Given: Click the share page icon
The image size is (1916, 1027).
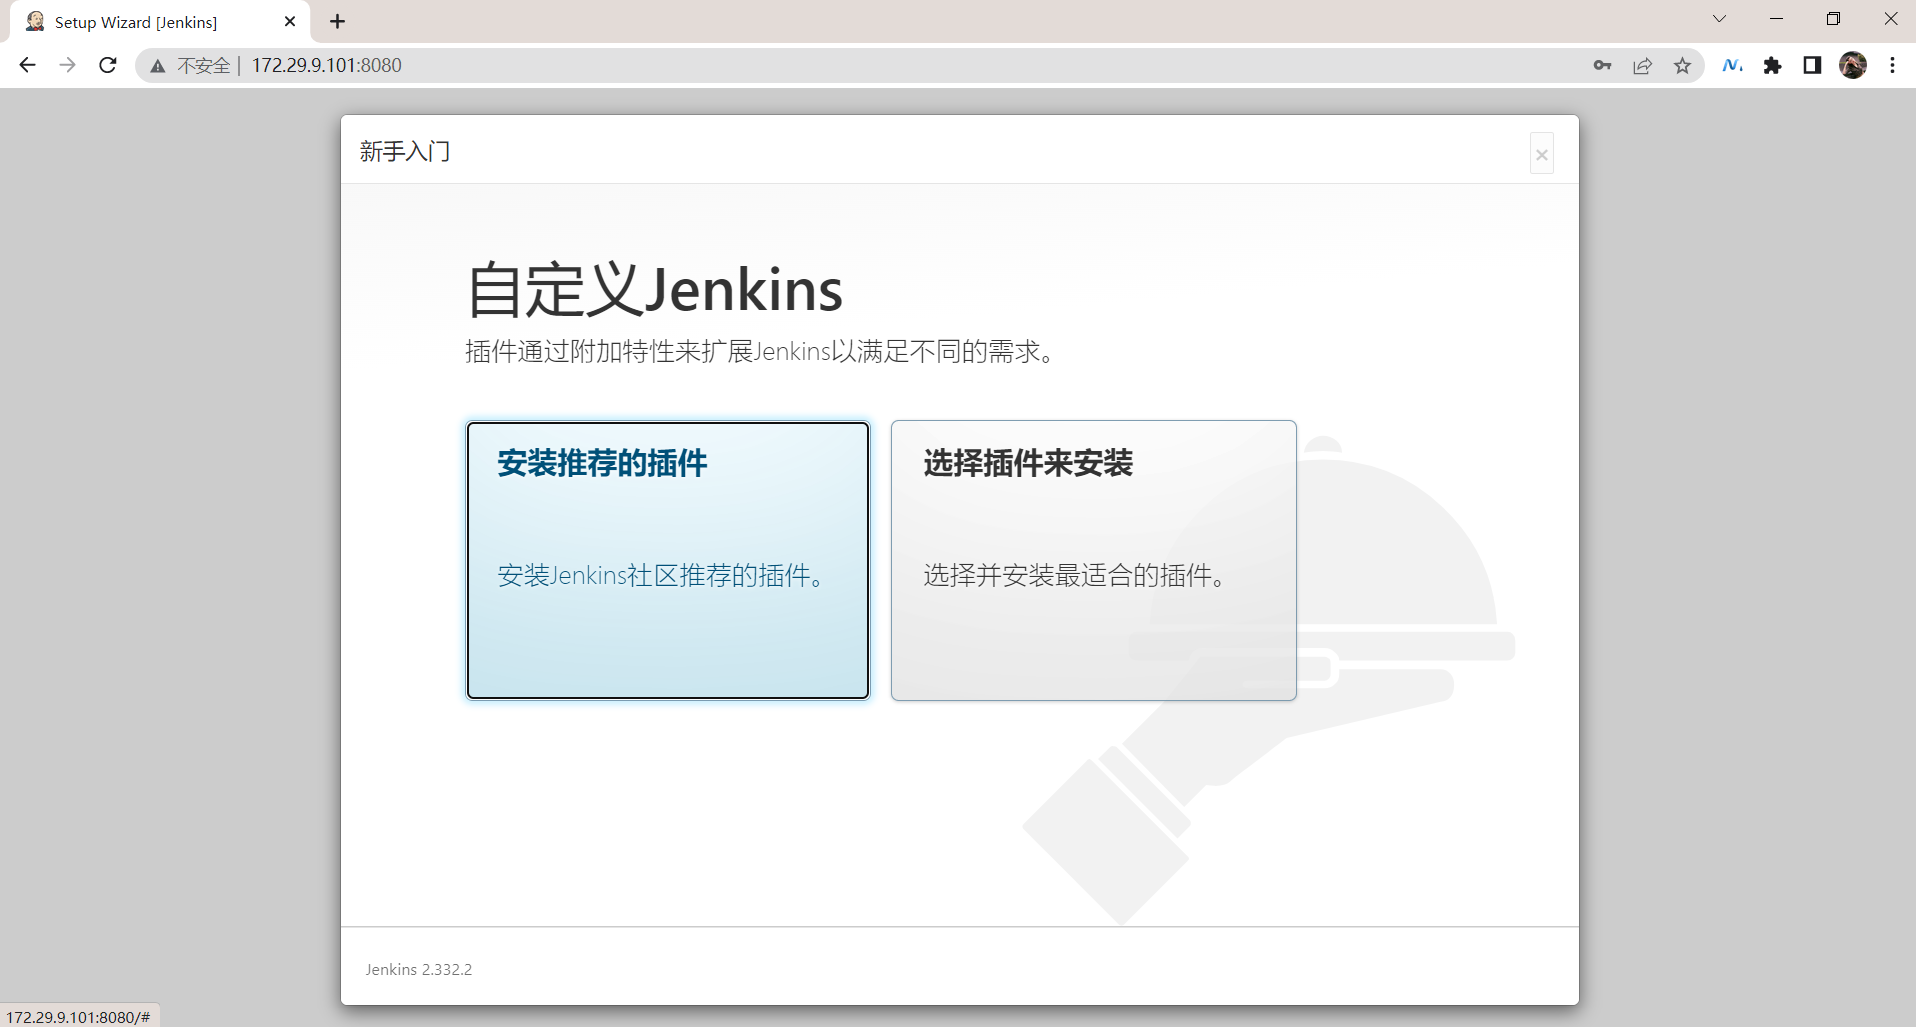Looking at the screenshot, I should coord(1642,65).
